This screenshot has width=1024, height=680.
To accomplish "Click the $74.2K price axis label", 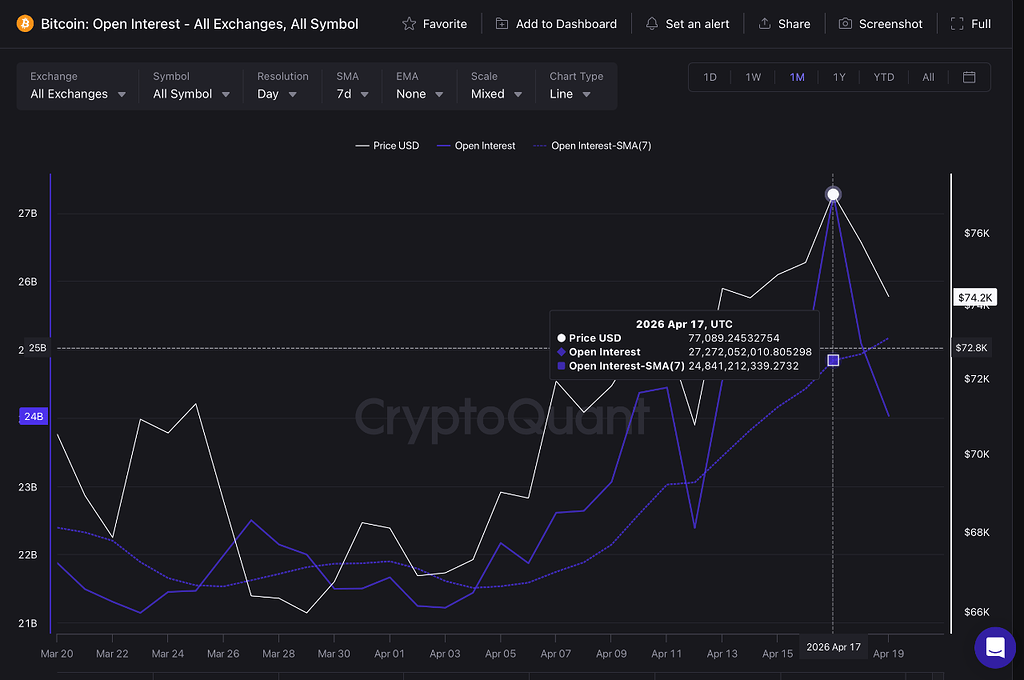I will (975, 298).
